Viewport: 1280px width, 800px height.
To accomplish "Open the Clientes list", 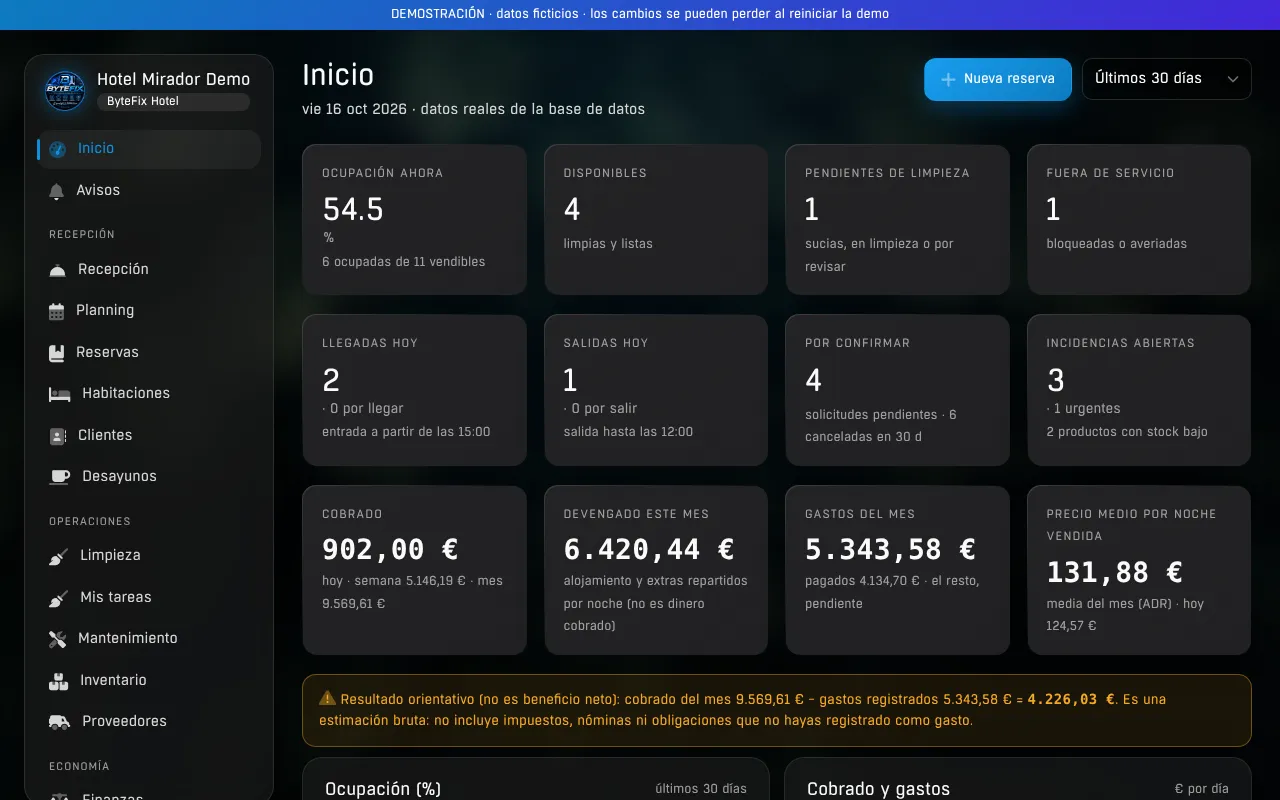I will click(x=149, y=435).
